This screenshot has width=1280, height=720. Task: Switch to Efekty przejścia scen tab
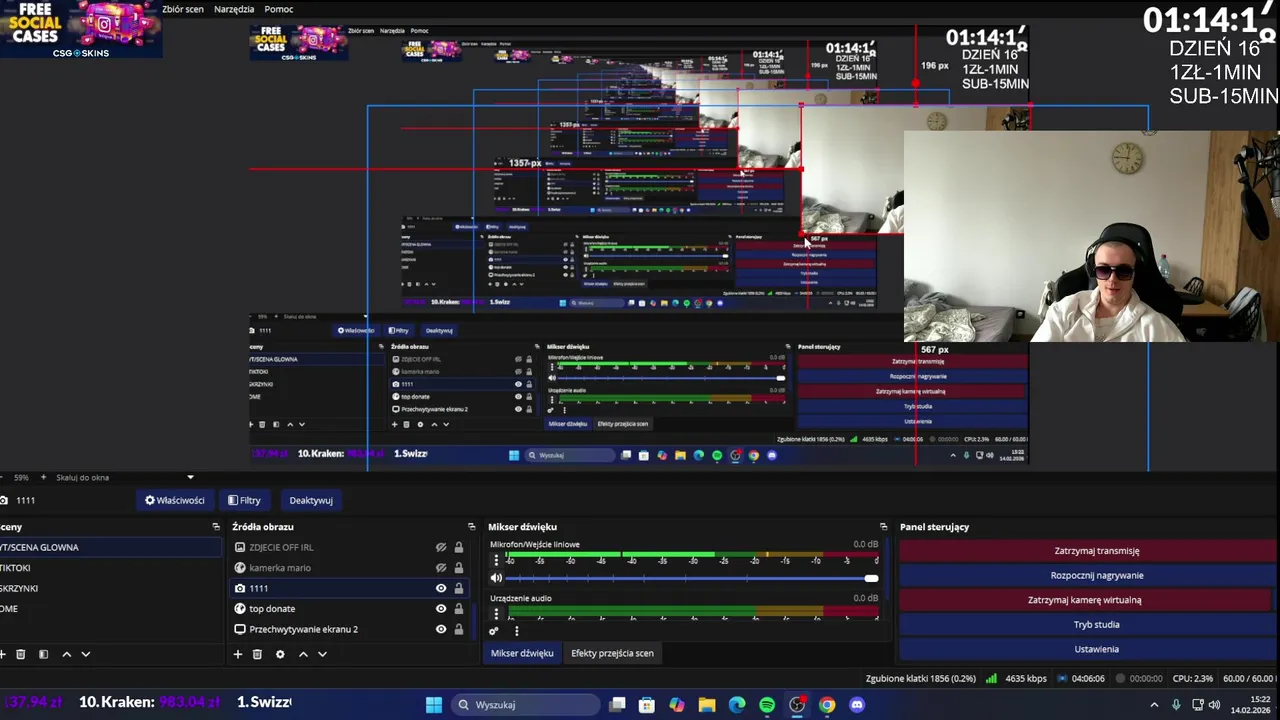coord(612,653)
